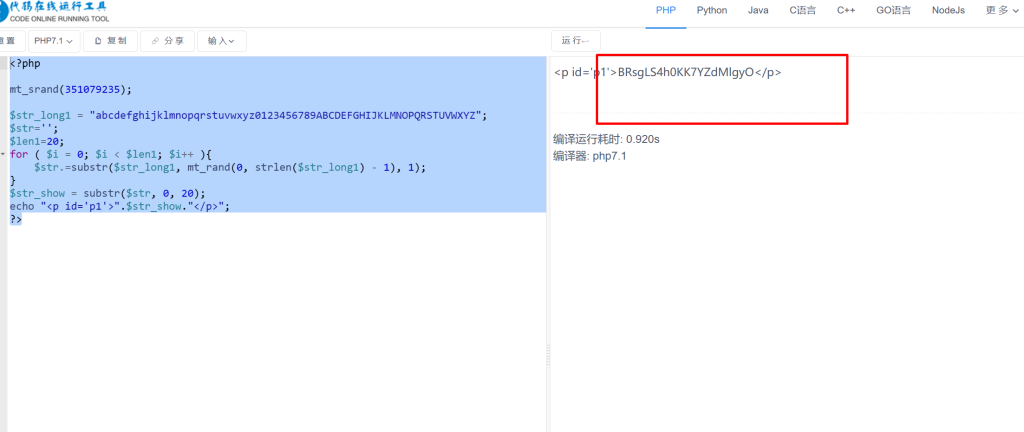Select the Java language tab
The image size is (1024, 432).
tap(758, 10)
